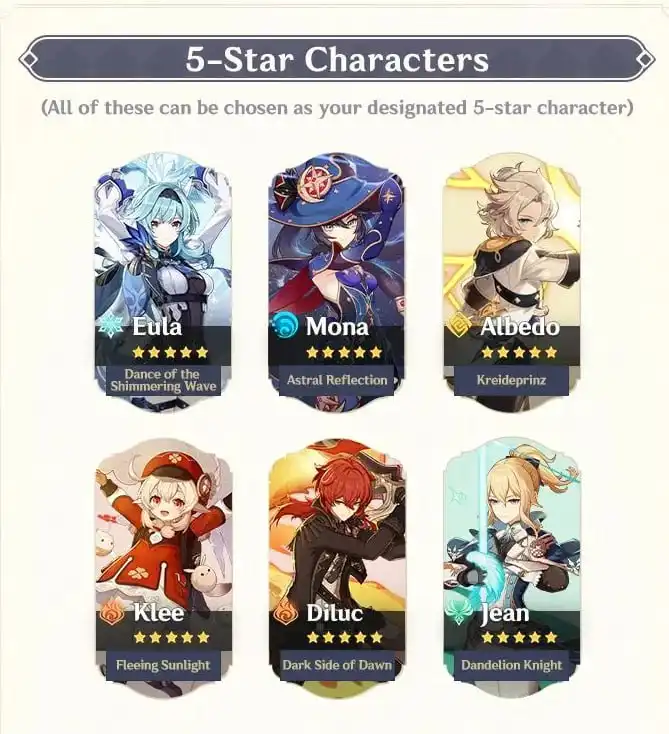Select Eula's character portrait card

tap(163, 282)
